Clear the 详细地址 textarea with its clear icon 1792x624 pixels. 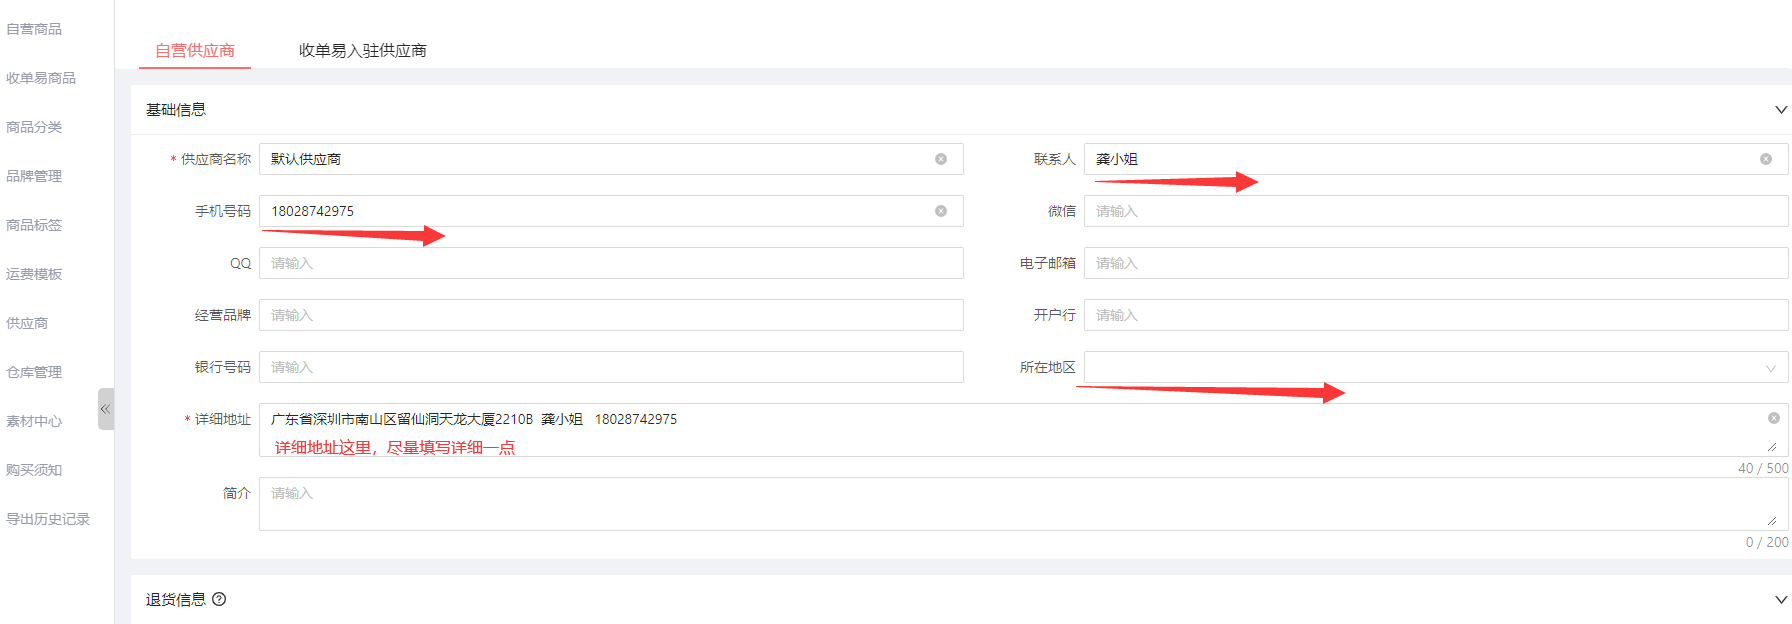(1773, 418)
